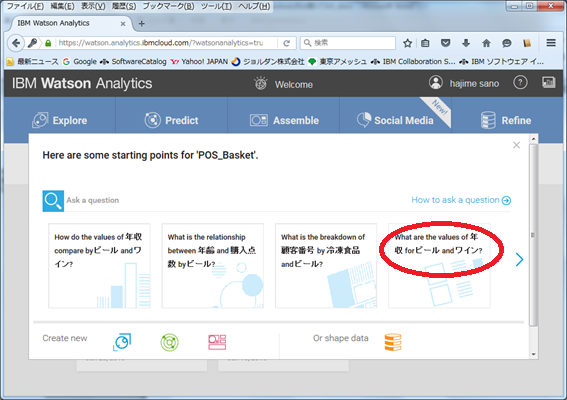Follow How to ask a question link
This screenshot has height=400, width=567.
pyautogui.click(x=461, y=200)
